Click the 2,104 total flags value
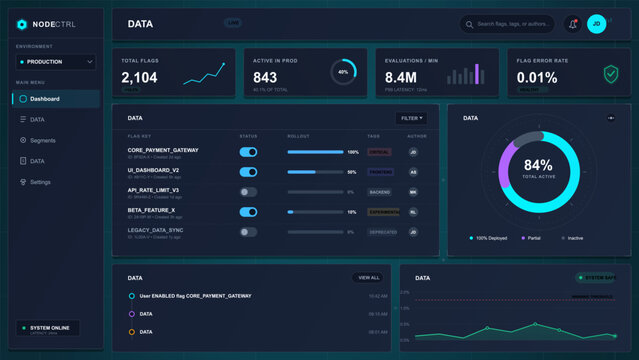Screen dimensions: 639x360 click(x=139, y=77)
